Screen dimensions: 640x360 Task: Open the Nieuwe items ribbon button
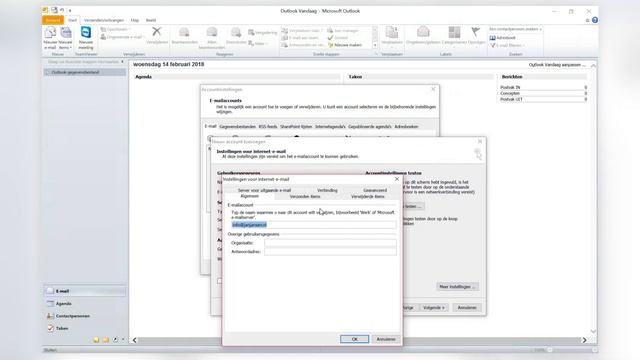[65, 38]
